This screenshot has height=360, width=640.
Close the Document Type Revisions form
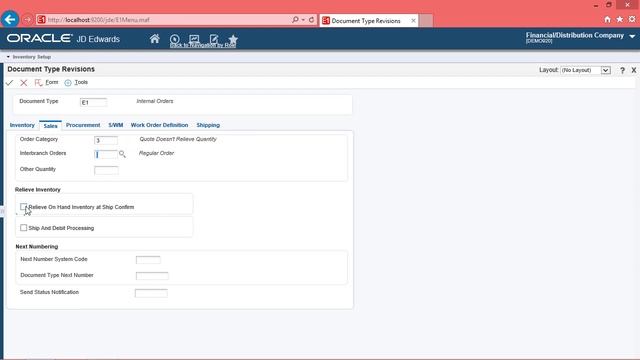pyautogui.click(x=634, y=70)
